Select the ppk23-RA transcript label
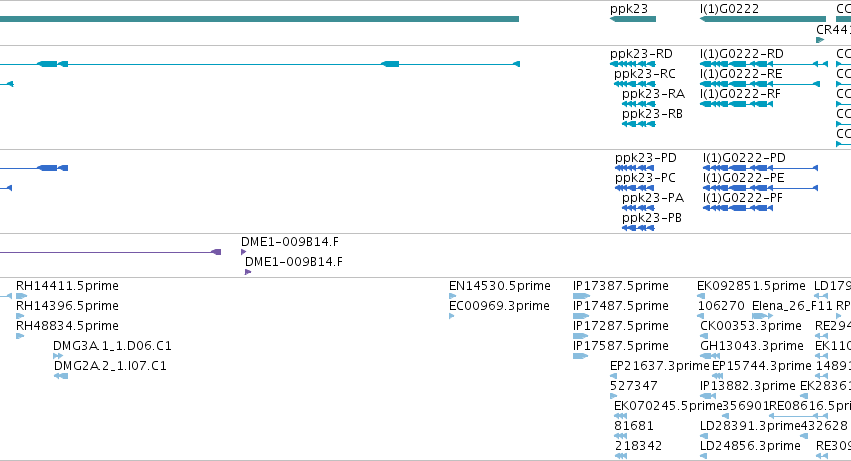The image size is (851, 461). 653,94
